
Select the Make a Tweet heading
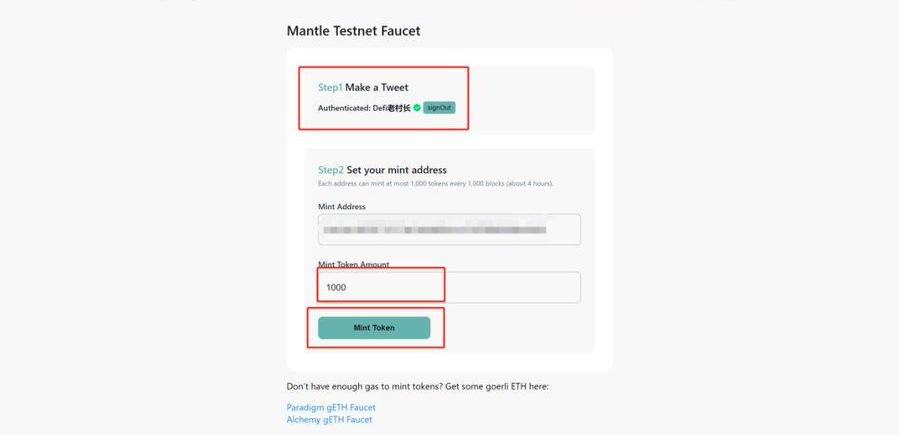[377, 88]
